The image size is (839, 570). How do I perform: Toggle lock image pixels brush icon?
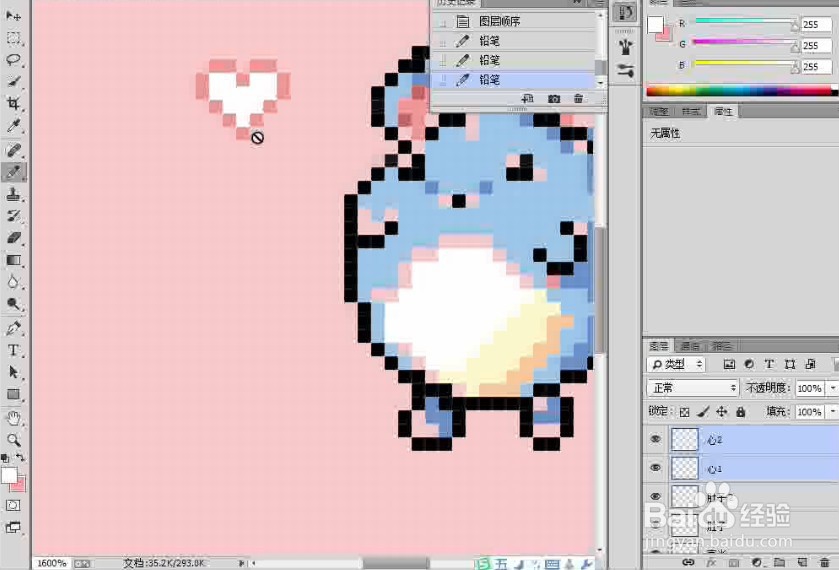[704, 412]
